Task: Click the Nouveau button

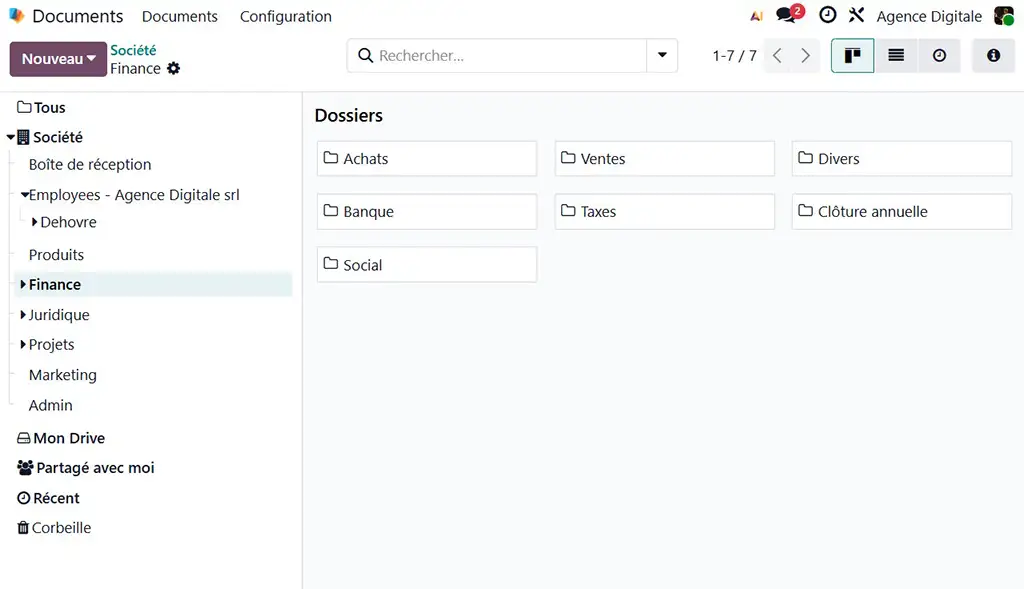Action: pos(48,59)
